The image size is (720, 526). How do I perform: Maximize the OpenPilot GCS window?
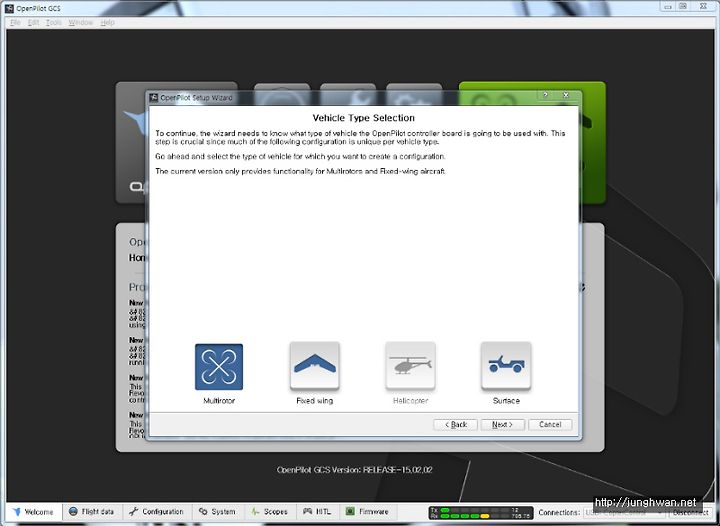(683, 6)
